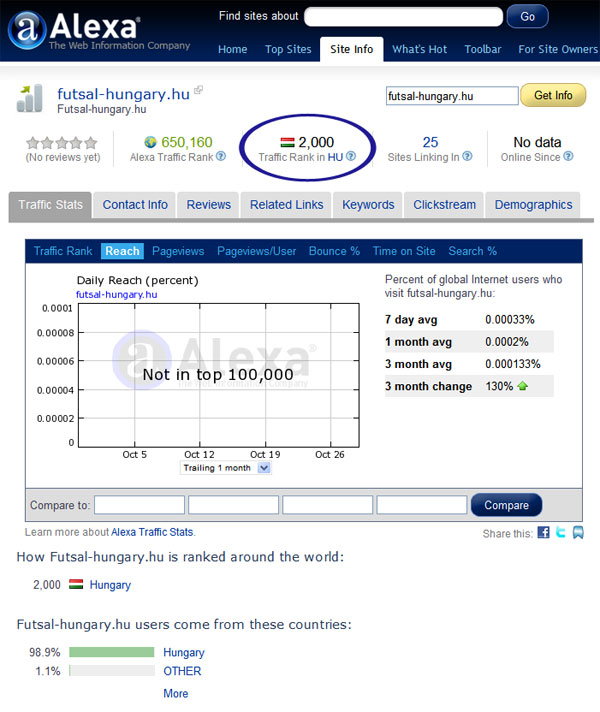The width and height of the screenshot is (600, 712).
Task: Select the Traffic Stats tab
Action: click(x=50, y=205)
